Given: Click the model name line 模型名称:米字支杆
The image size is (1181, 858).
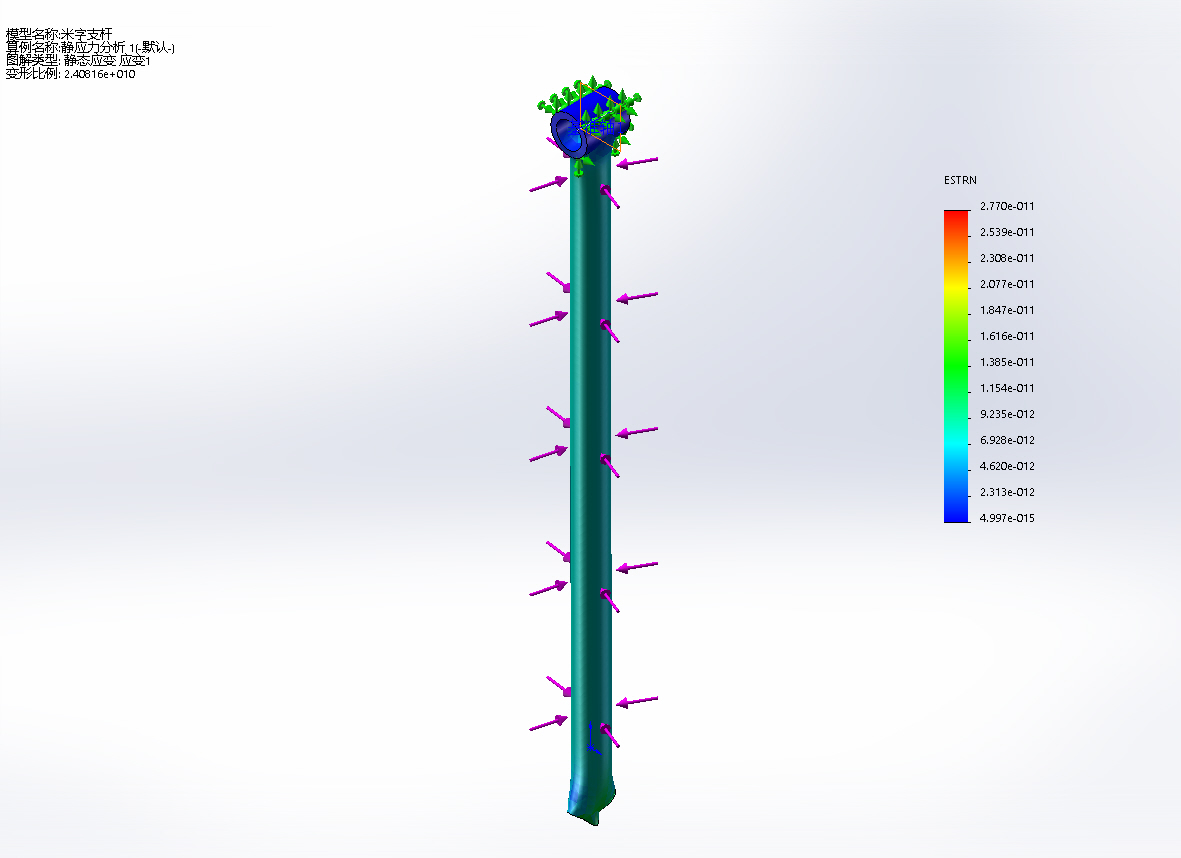Looking at the screenshot, I should 59,35.
